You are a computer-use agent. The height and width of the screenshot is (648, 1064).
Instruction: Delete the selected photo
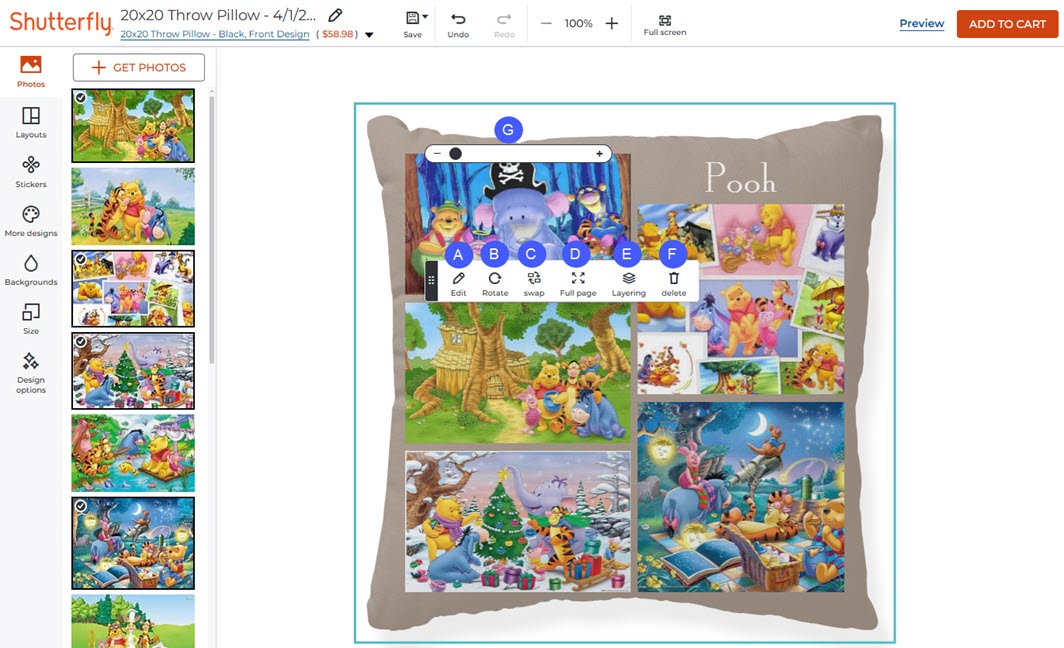pyautogui.click(x=674, y=284)
